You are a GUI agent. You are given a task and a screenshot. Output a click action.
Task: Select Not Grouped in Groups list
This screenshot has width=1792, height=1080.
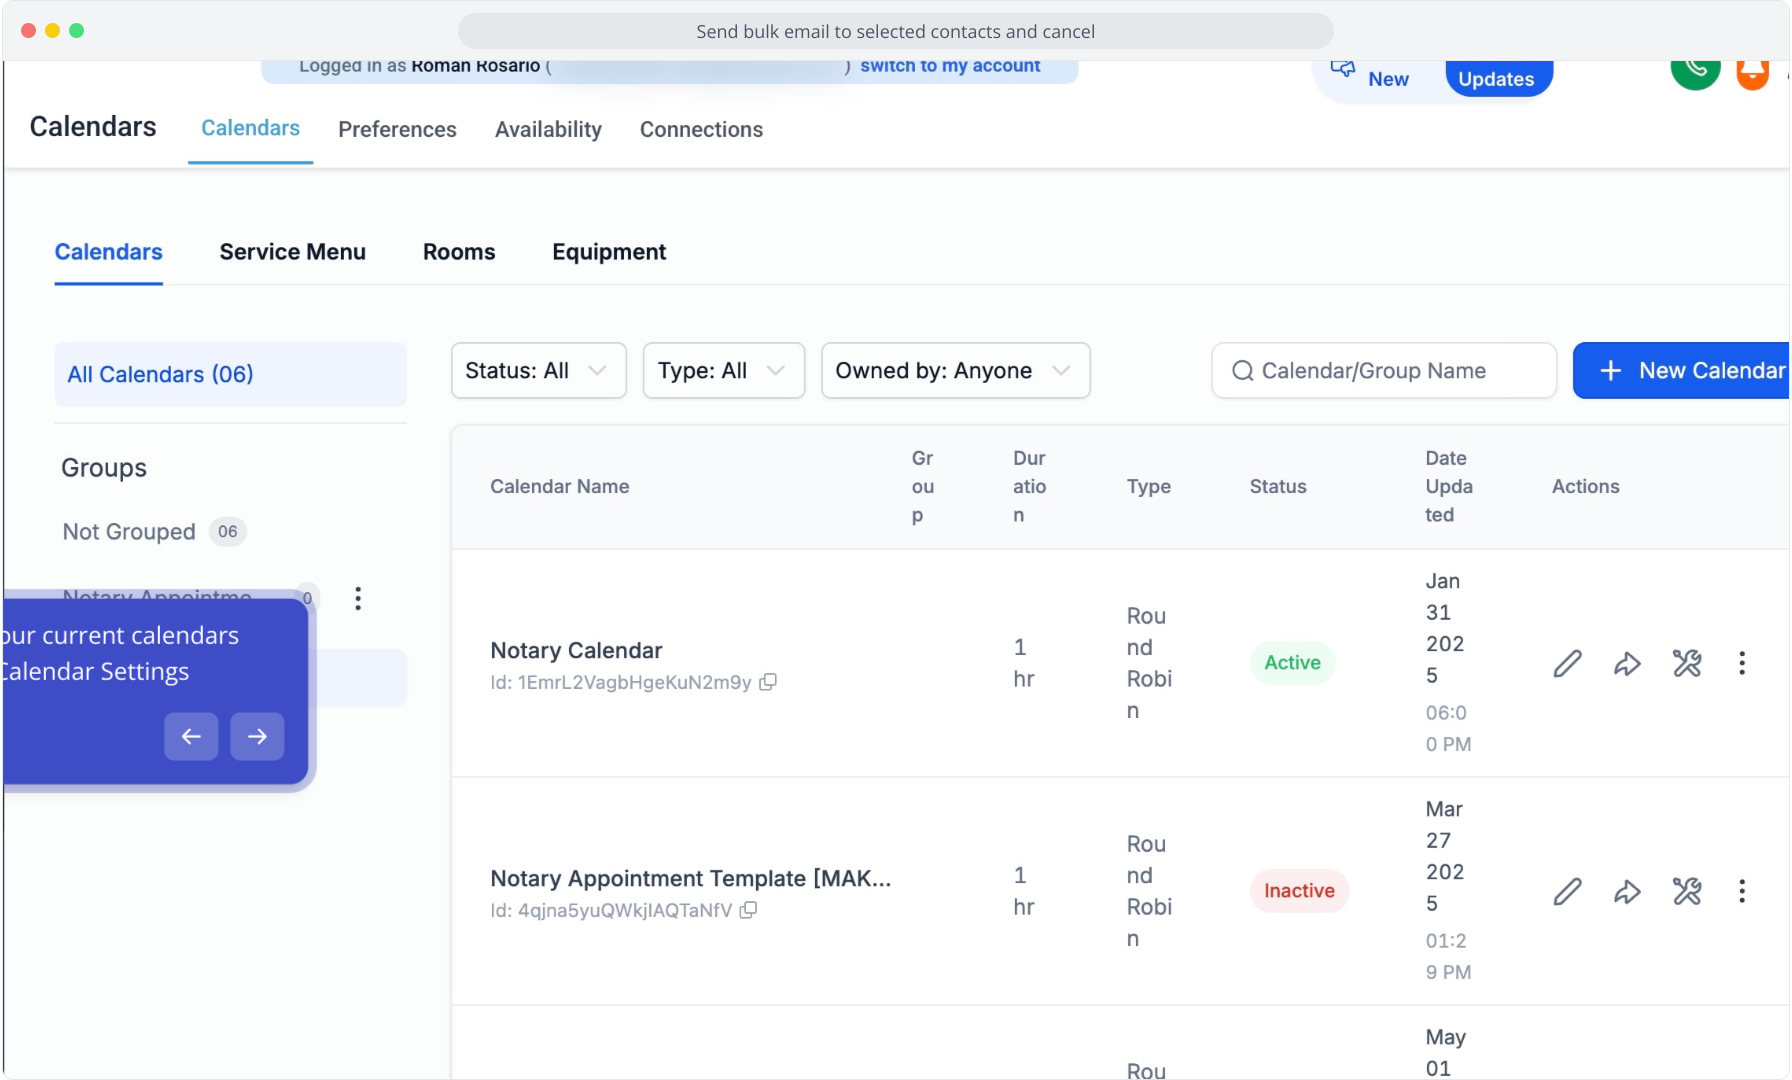coord(129,532)
